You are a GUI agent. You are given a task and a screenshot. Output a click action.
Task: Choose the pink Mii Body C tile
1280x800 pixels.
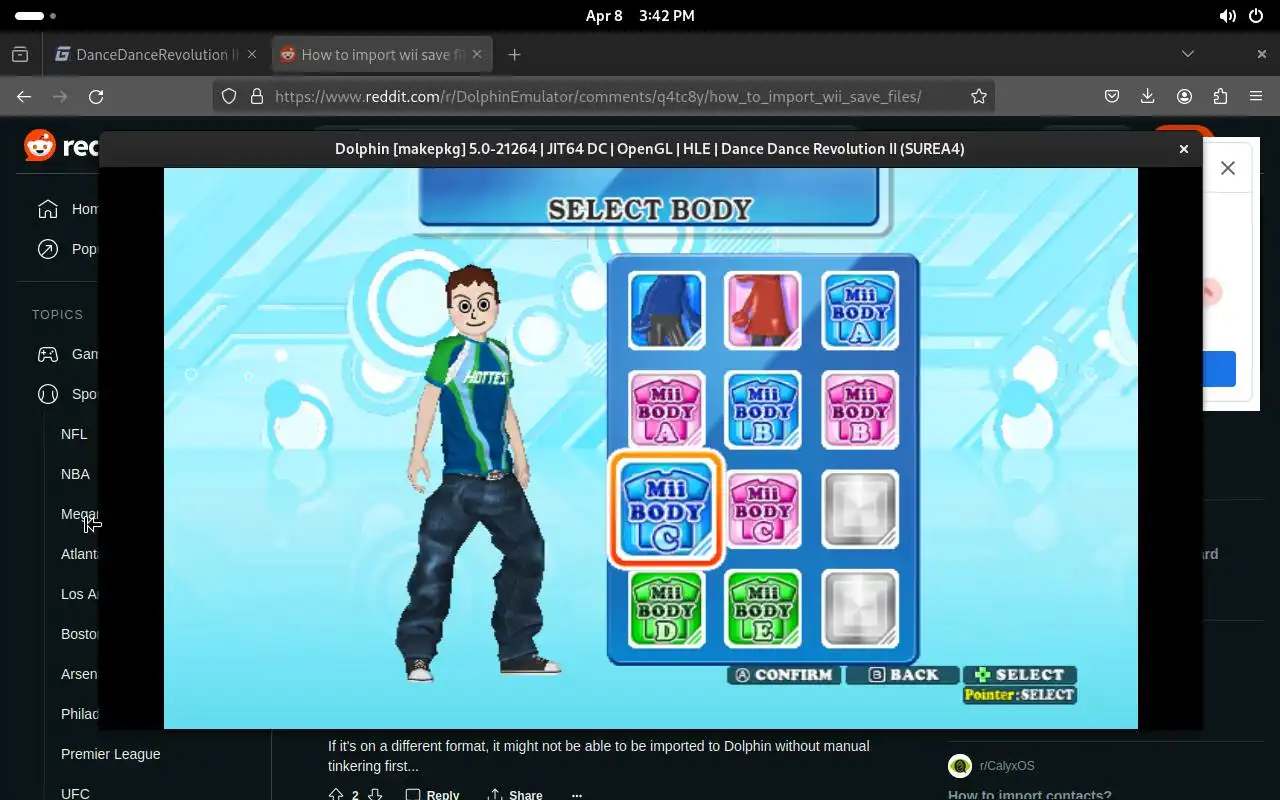pyautogui.click(x=763, y=509)
